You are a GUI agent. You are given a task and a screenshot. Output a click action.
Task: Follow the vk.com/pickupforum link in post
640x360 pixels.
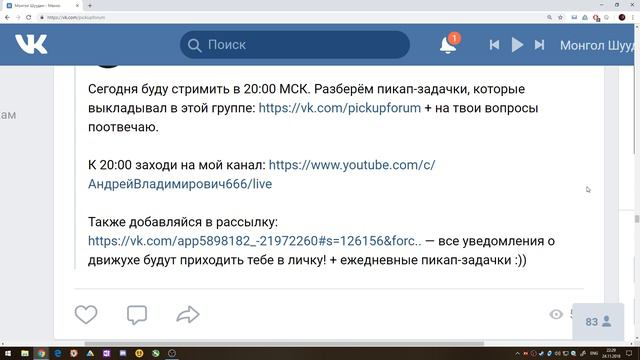(340, 108)
